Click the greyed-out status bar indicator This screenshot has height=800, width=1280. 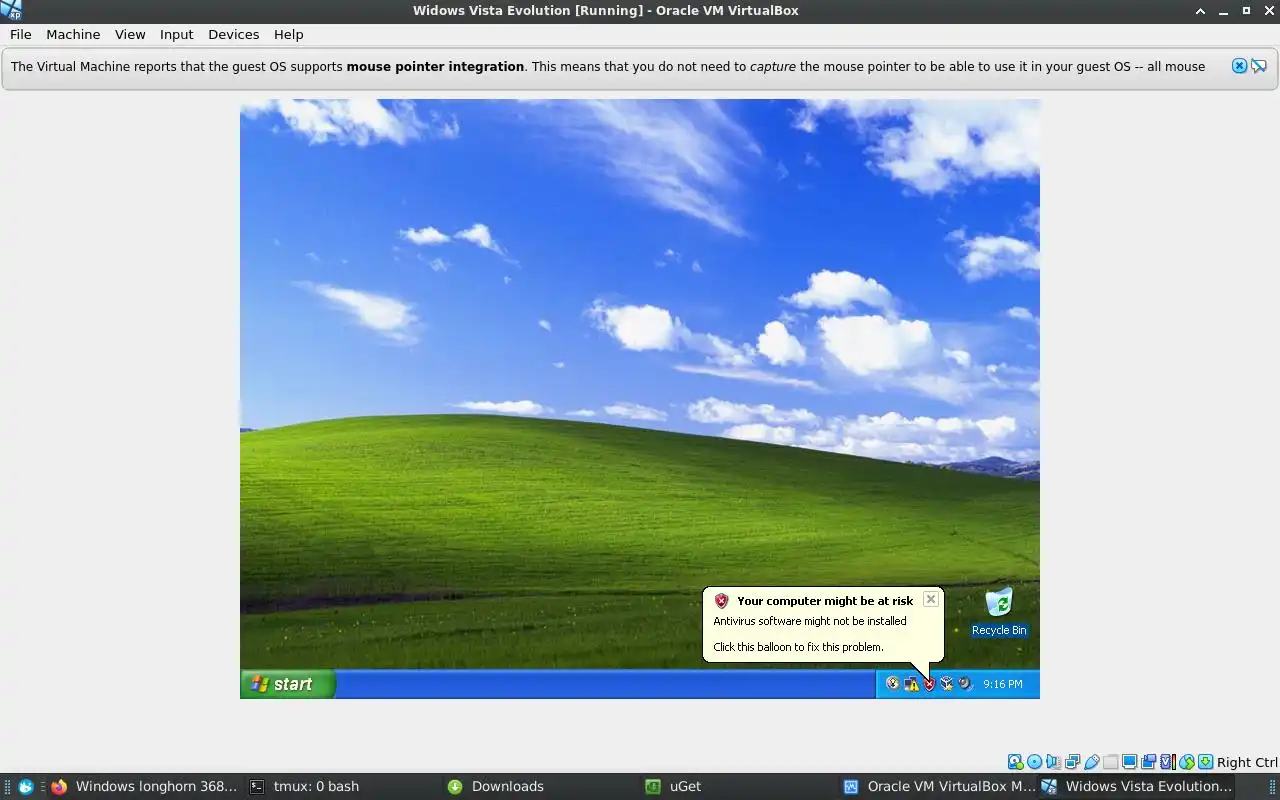(1110, 762)
